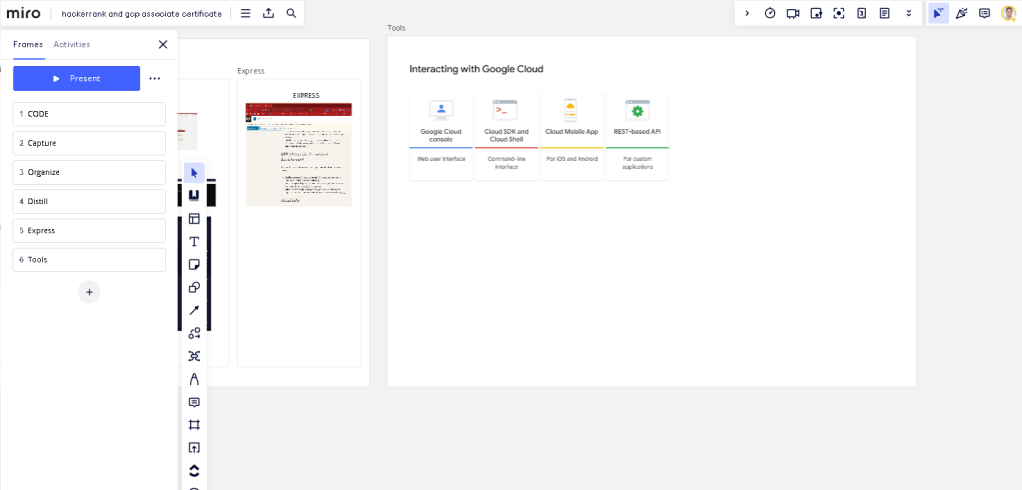Open the Upload tool
This screenshot has width=1022, height=490.
coord(194,448)
